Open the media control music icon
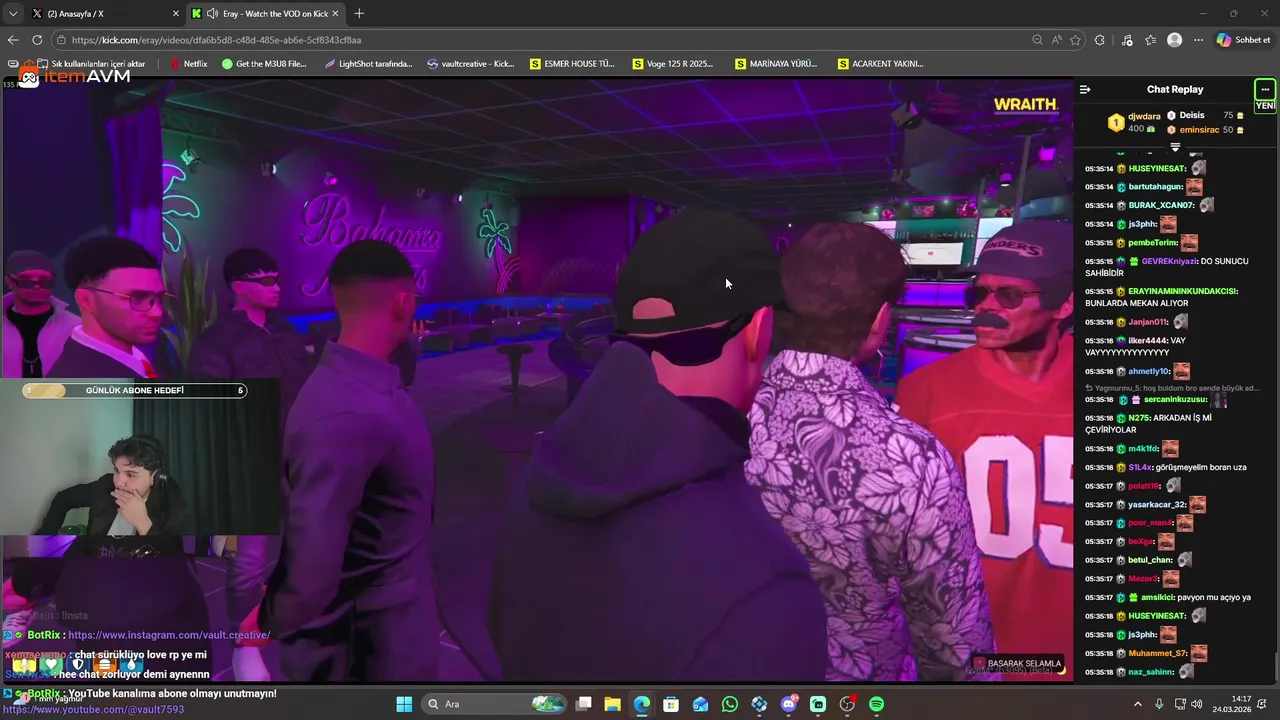Screen dimensions: 1280x720 point(1127,40)
